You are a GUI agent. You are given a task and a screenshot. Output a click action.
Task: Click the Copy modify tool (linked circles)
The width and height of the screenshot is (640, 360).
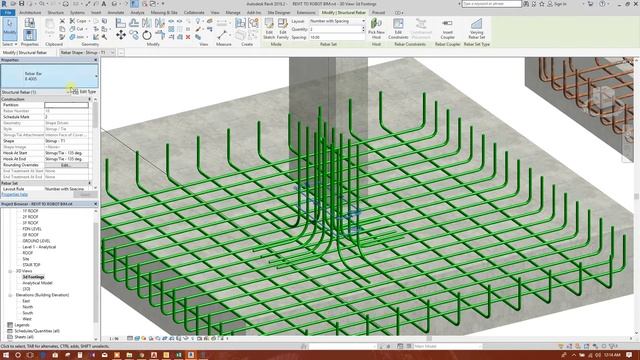pos(134,35)
